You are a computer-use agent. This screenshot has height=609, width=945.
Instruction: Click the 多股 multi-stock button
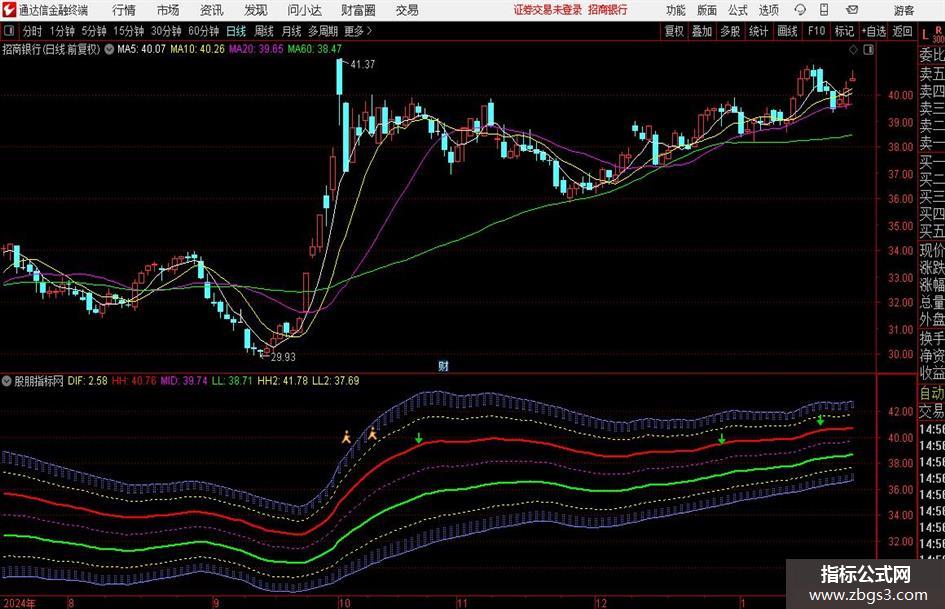[x=730, y=31]
